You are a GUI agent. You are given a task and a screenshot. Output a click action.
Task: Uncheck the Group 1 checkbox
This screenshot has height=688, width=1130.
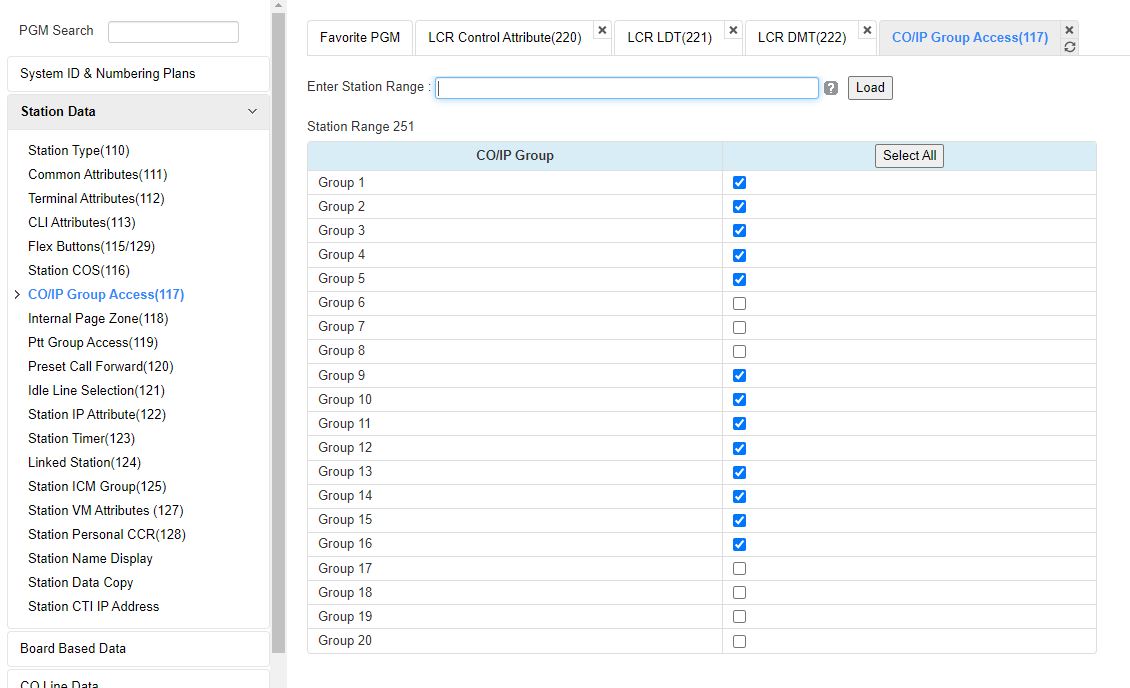(x=739, y=183)
